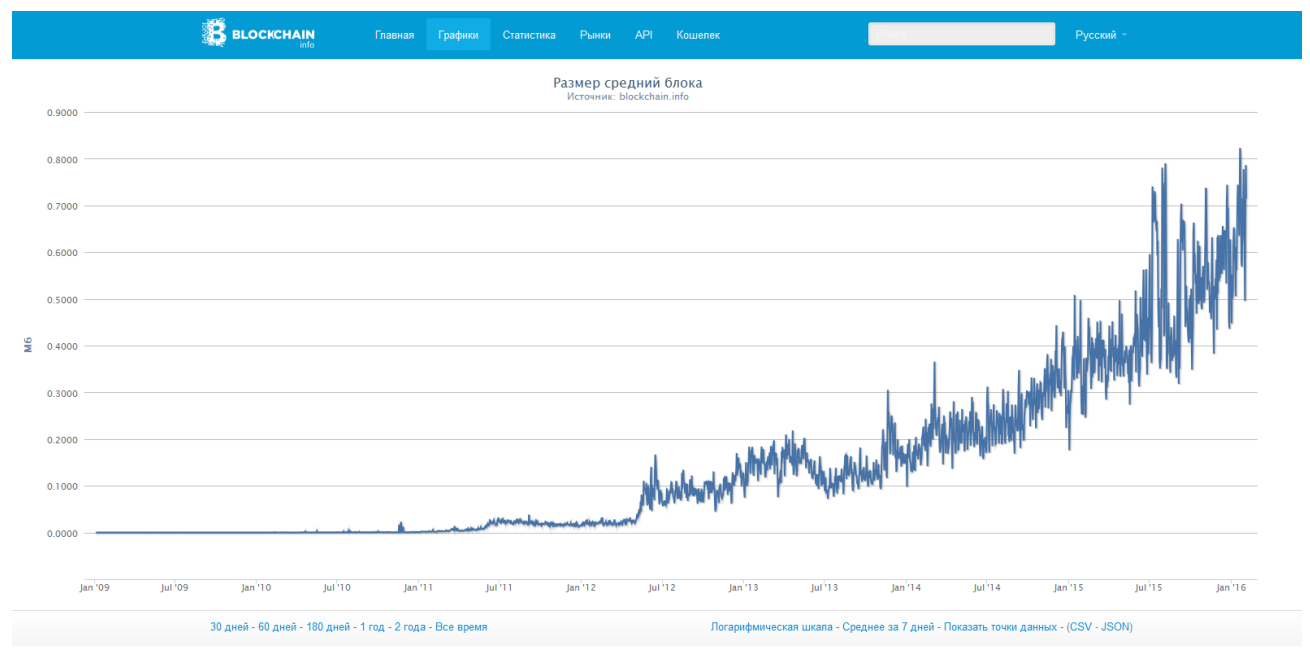
Task: Toggle Показать точки данных option
Action: pos(1000,627)
